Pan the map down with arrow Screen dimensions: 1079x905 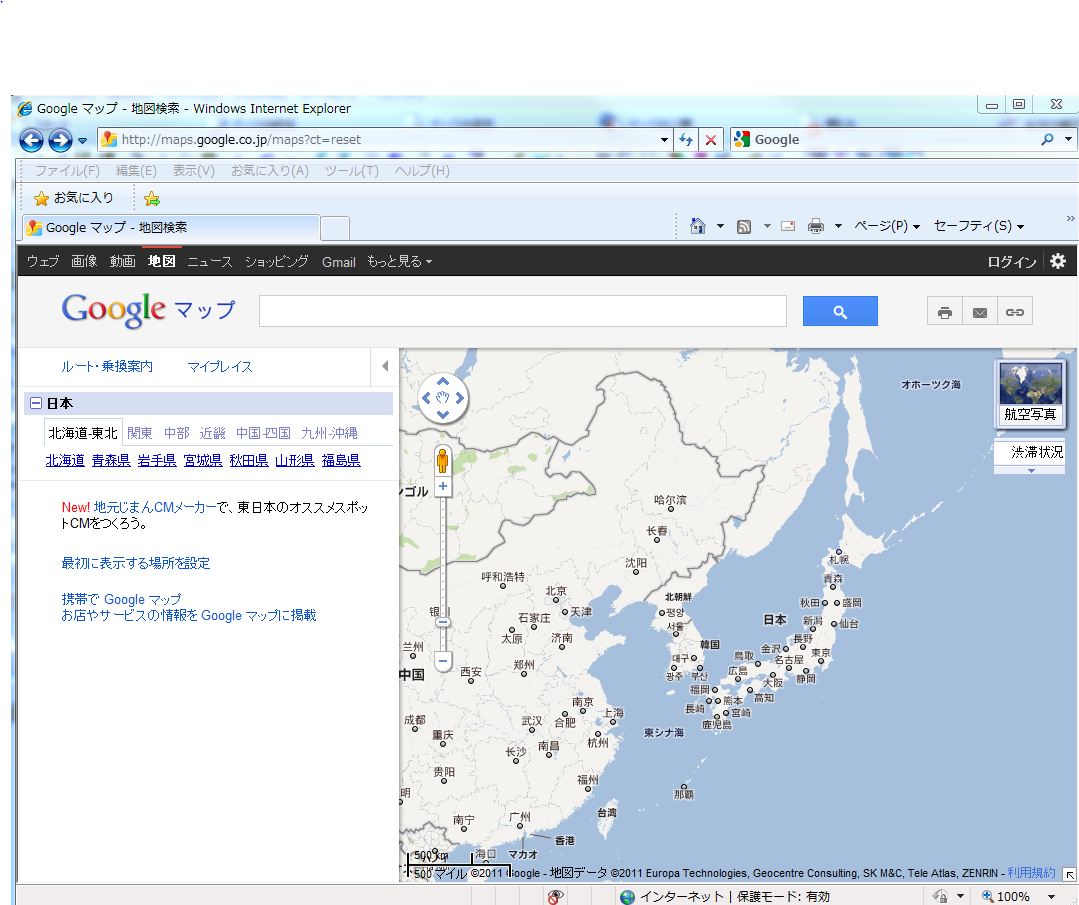(x=443, y=414)
